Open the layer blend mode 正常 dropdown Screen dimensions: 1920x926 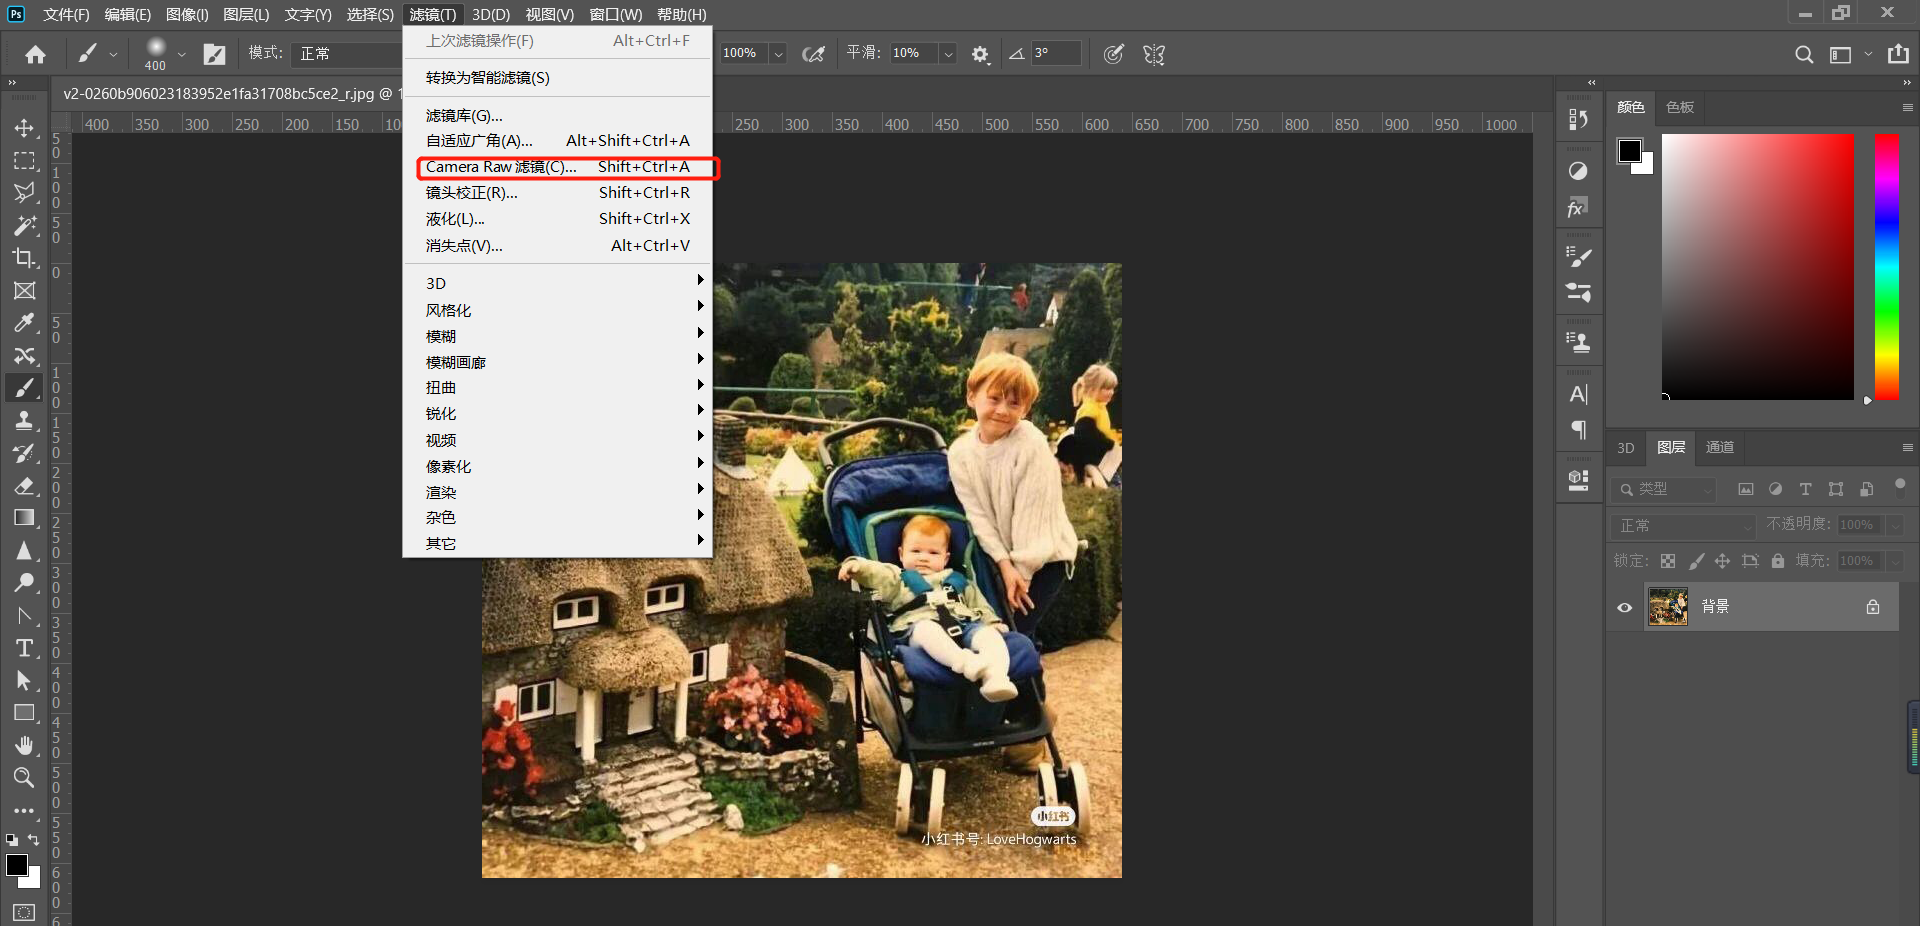click(x=1683, y=525)
